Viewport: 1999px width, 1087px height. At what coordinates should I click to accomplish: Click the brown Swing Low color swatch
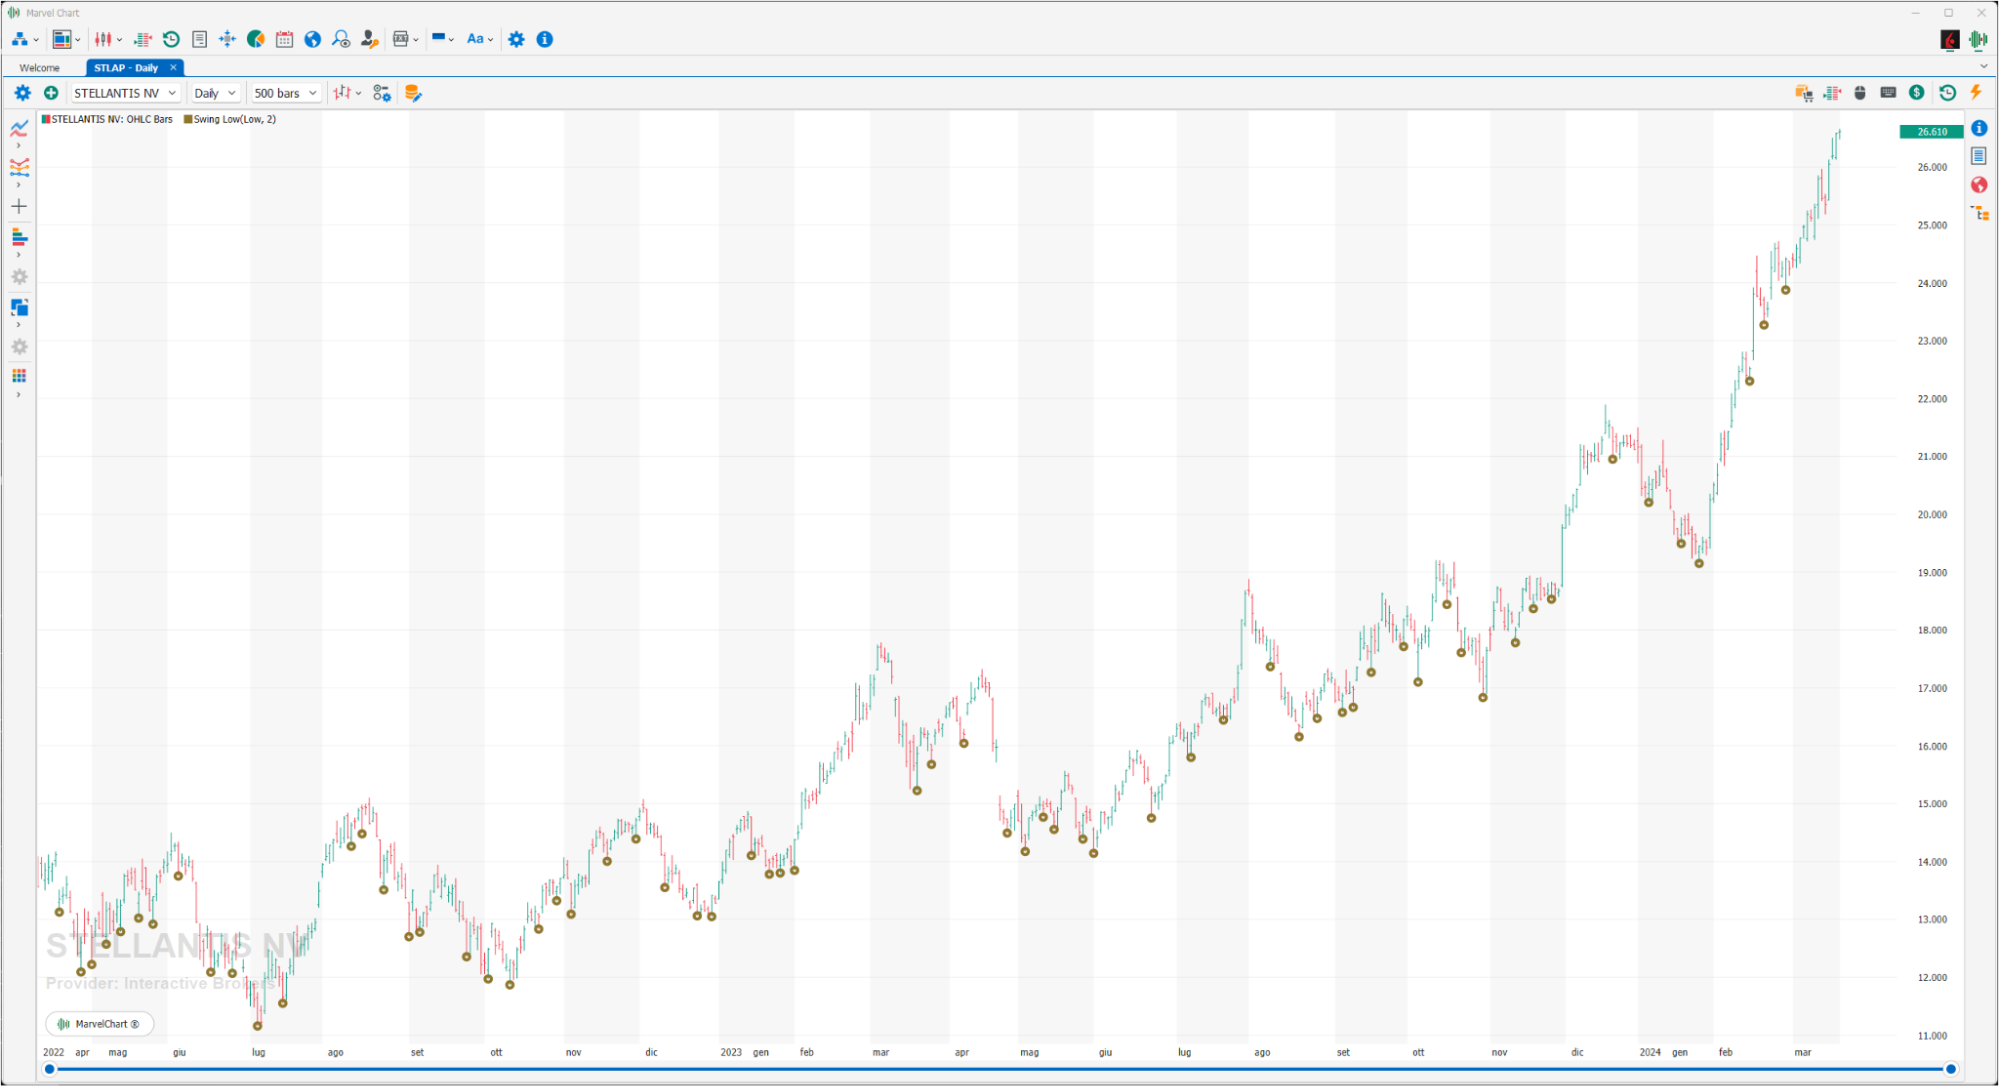coord(188,119)
